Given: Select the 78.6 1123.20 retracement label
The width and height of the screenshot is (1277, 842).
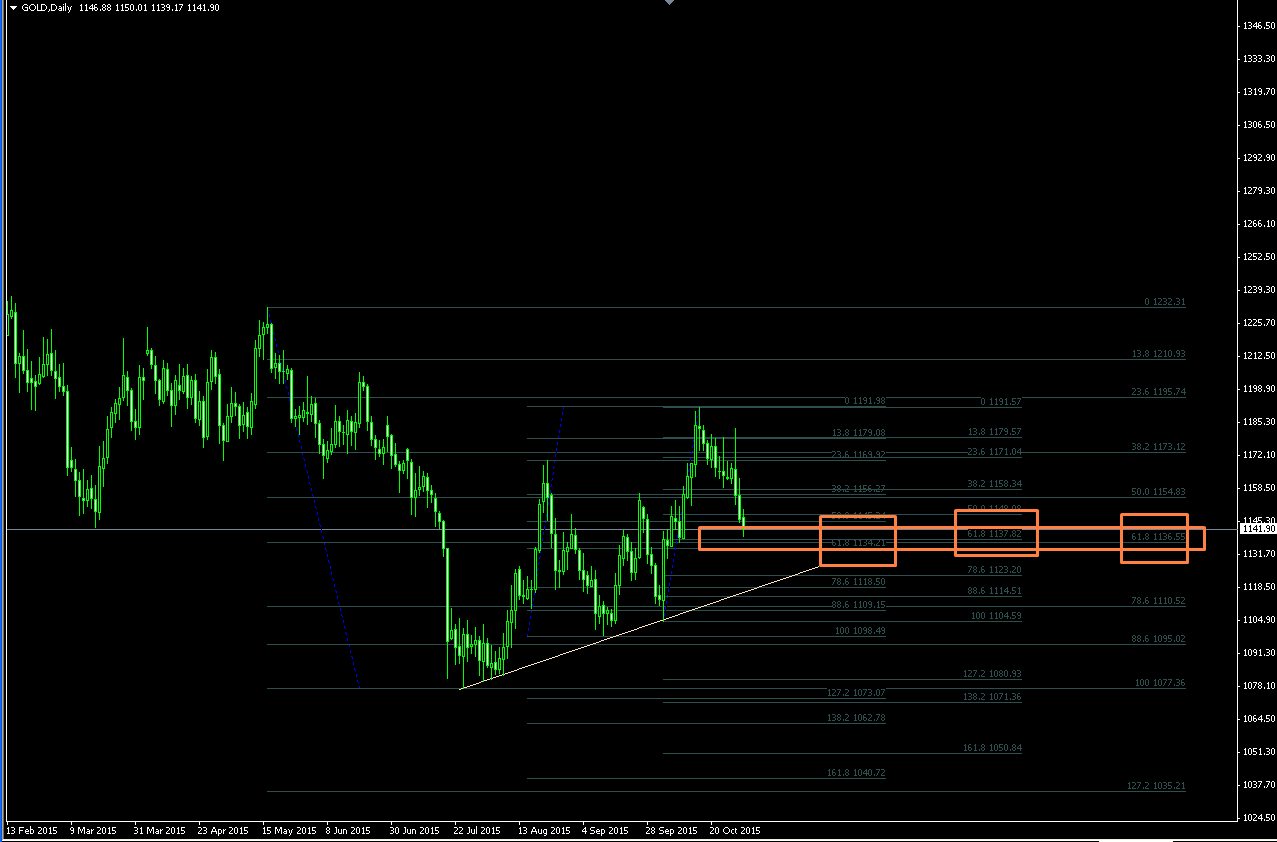Looking at the screenshot, I should pos(994,569).
